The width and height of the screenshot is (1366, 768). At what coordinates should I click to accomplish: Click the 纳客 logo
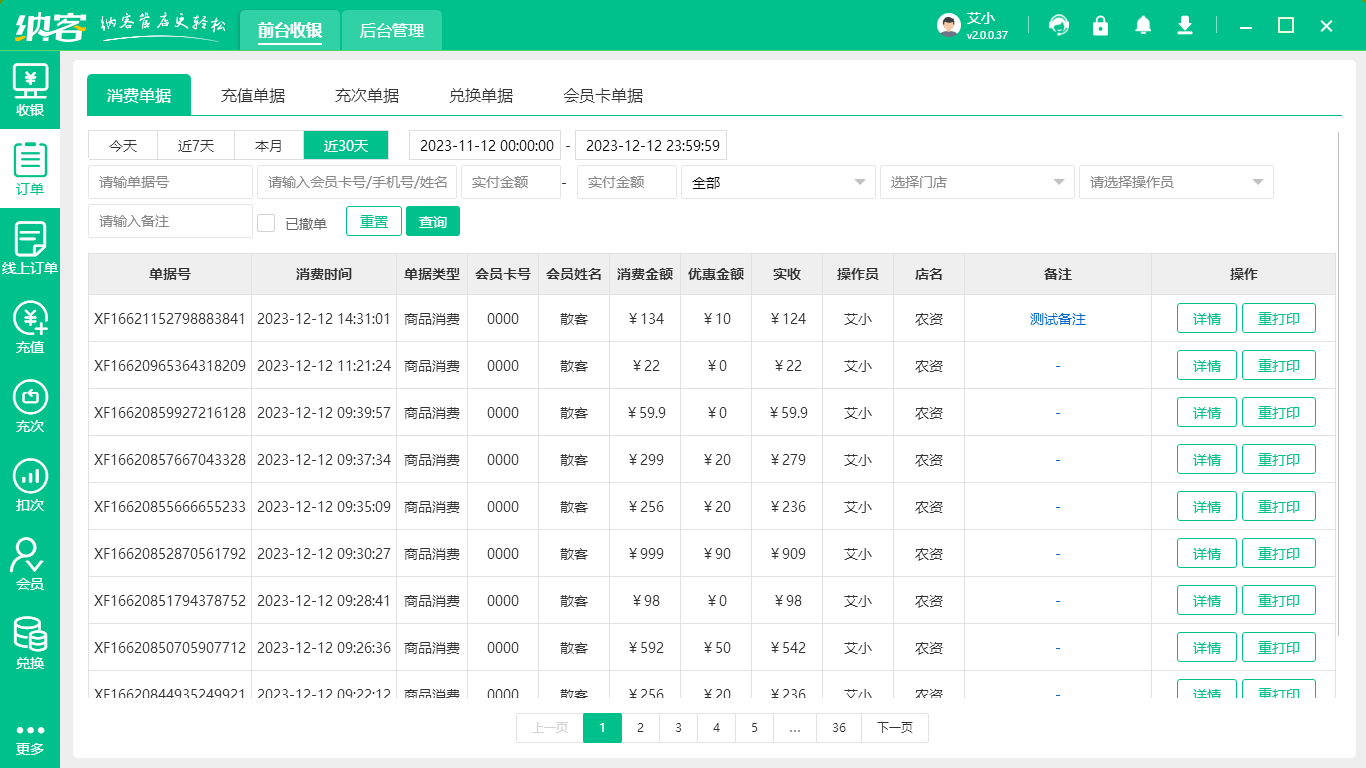[x=50, y=26]
